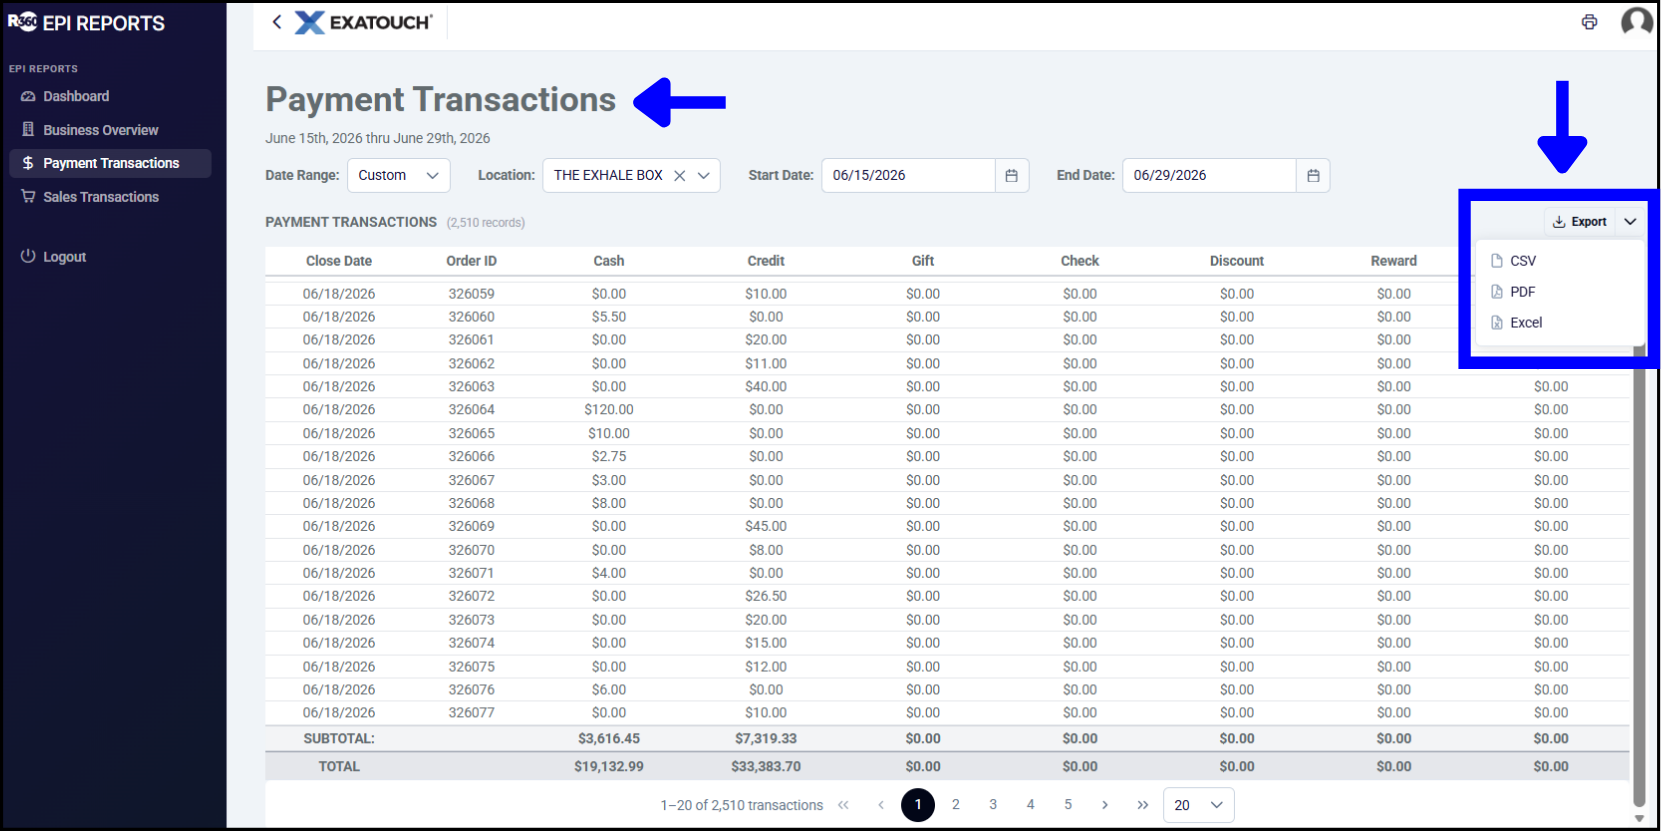Select current page 1 button
Image resolution: width=1662 pixels, height=834 pixels.
click(918, 805)
